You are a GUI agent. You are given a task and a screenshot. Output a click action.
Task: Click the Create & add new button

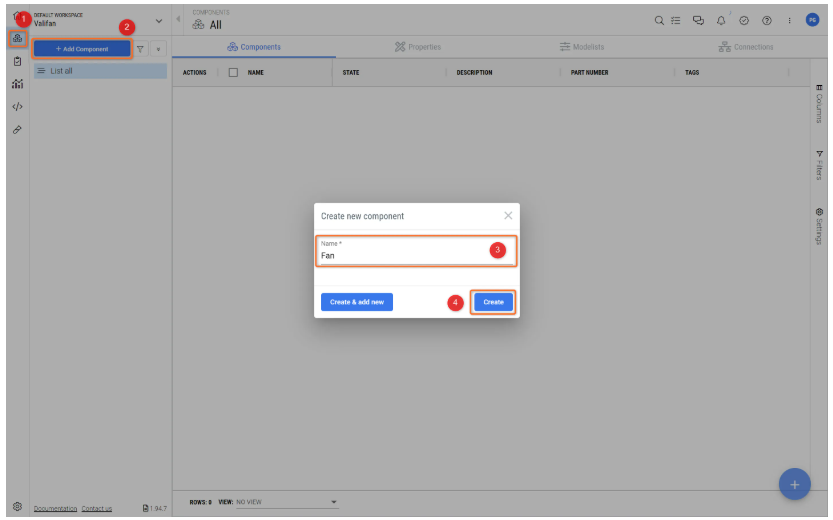[356, 302]
